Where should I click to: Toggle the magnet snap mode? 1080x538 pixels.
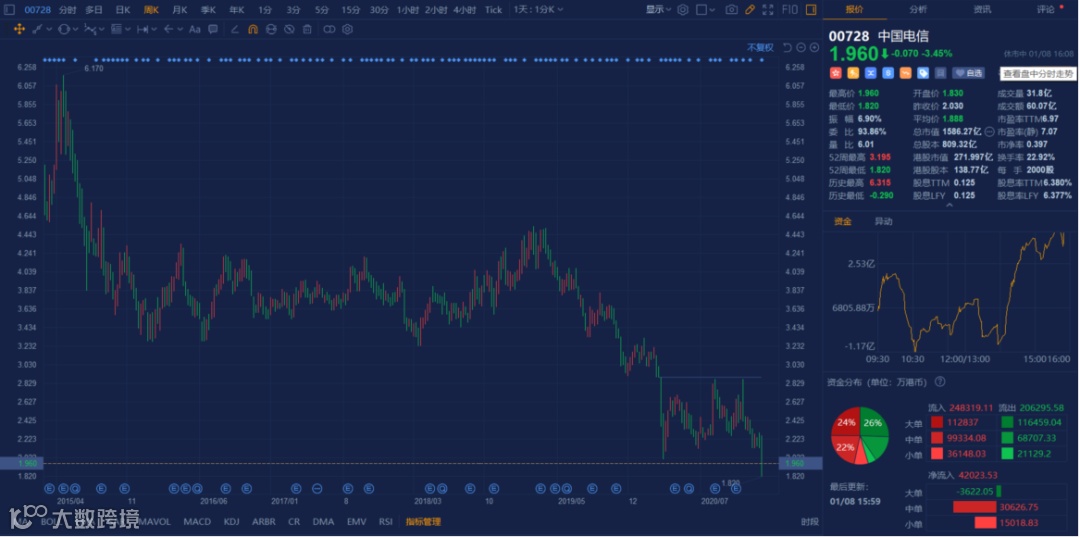[253, 30]
